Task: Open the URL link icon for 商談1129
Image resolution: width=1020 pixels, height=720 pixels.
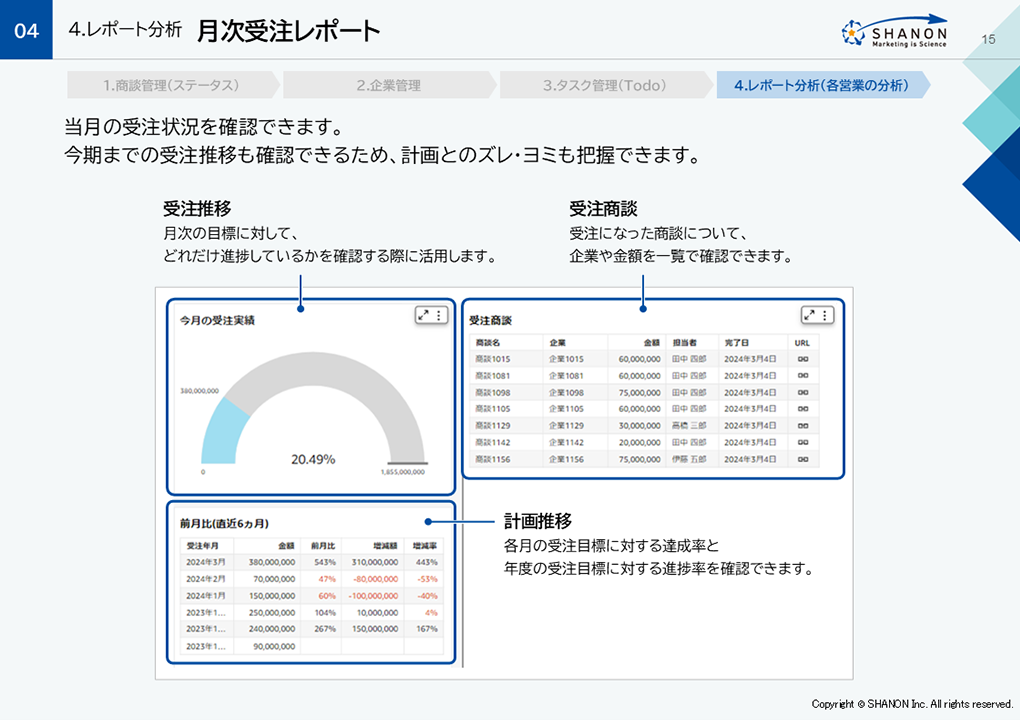Action: point(803,426)
